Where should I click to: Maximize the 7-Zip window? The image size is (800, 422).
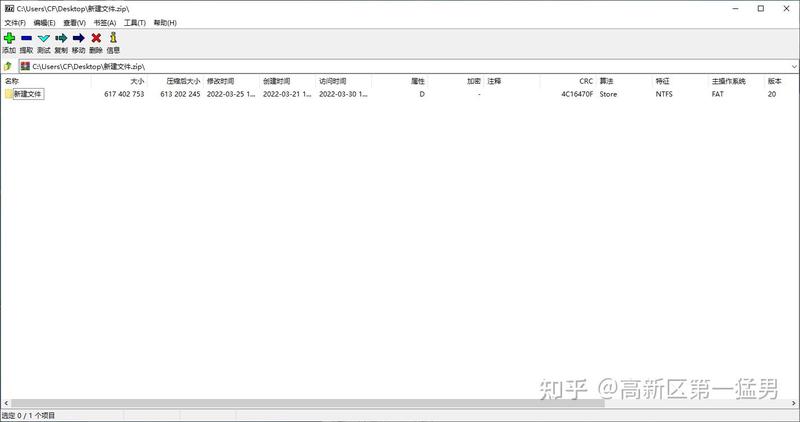coord(761,9)
